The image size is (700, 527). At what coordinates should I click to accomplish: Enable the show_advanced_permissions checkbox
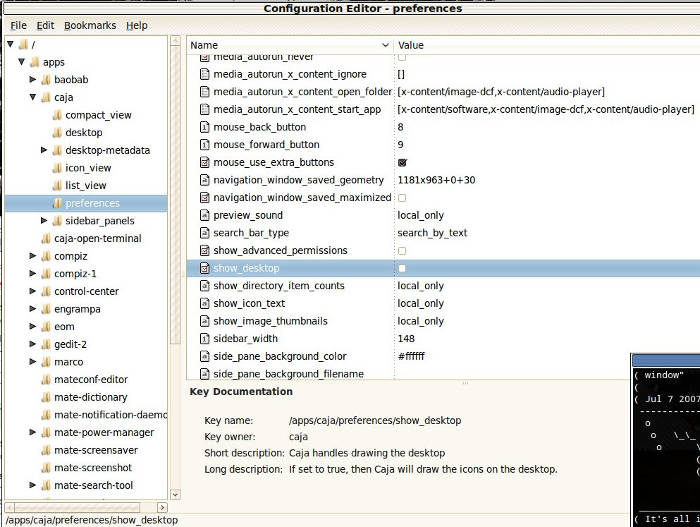(402, 251)
